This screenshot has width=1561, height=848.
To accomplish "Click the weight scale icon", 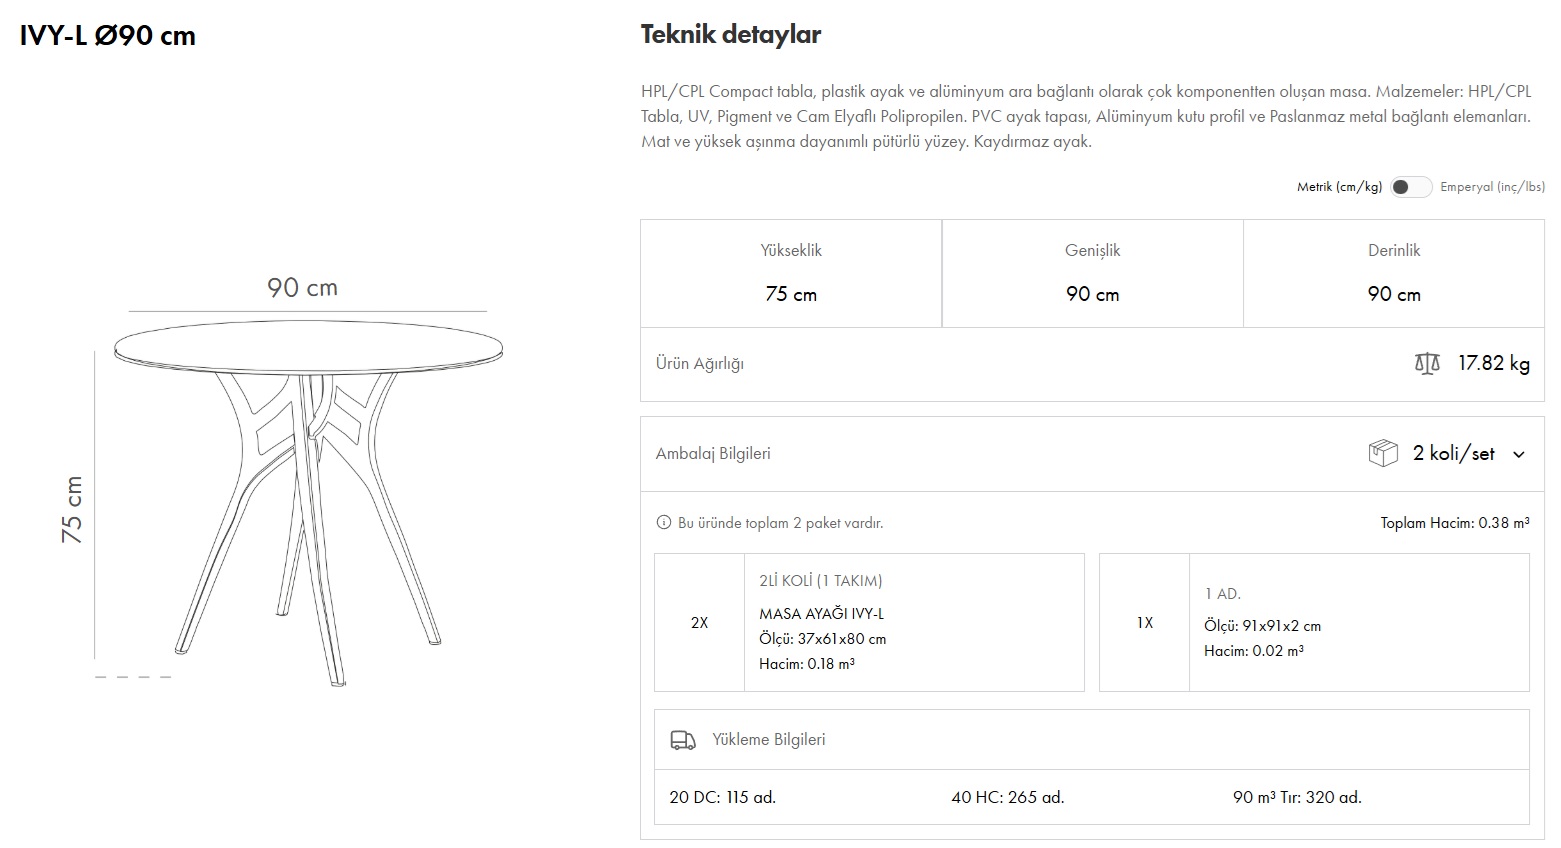I will pos(1427,364).
